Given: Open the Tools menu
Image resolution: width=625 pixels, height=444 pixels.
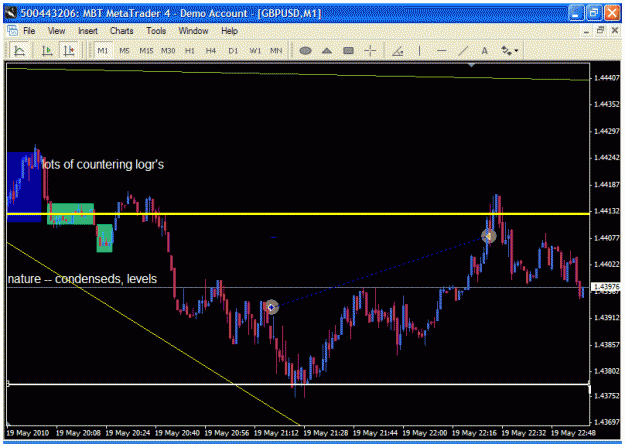Looking at the screenshot, I should tap(156, 31).
